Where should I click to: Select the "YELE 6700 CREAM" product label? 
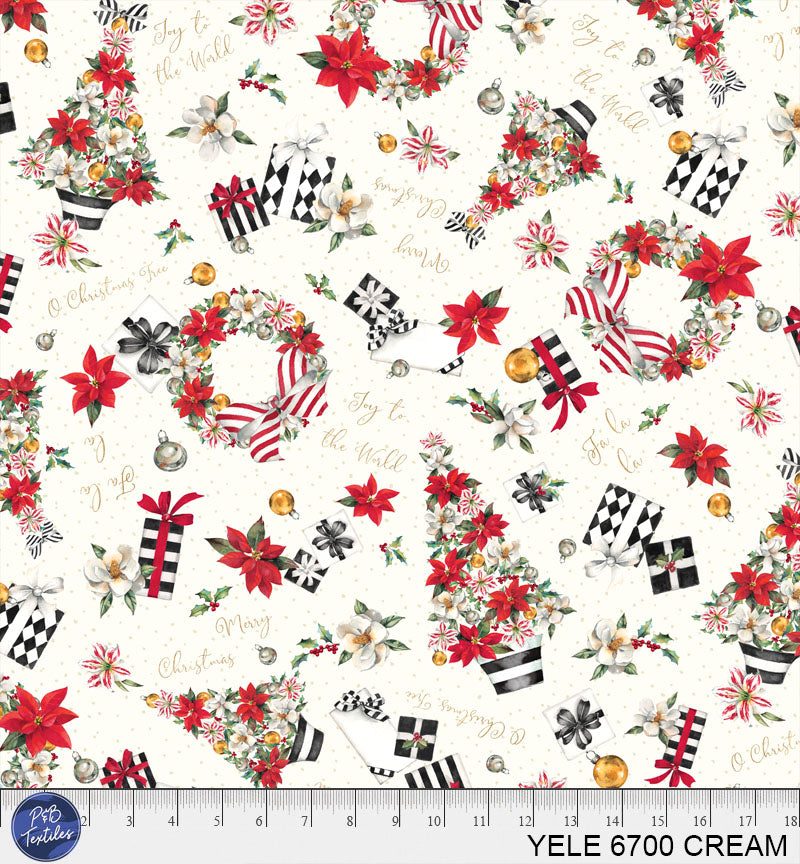pos(657,846)
